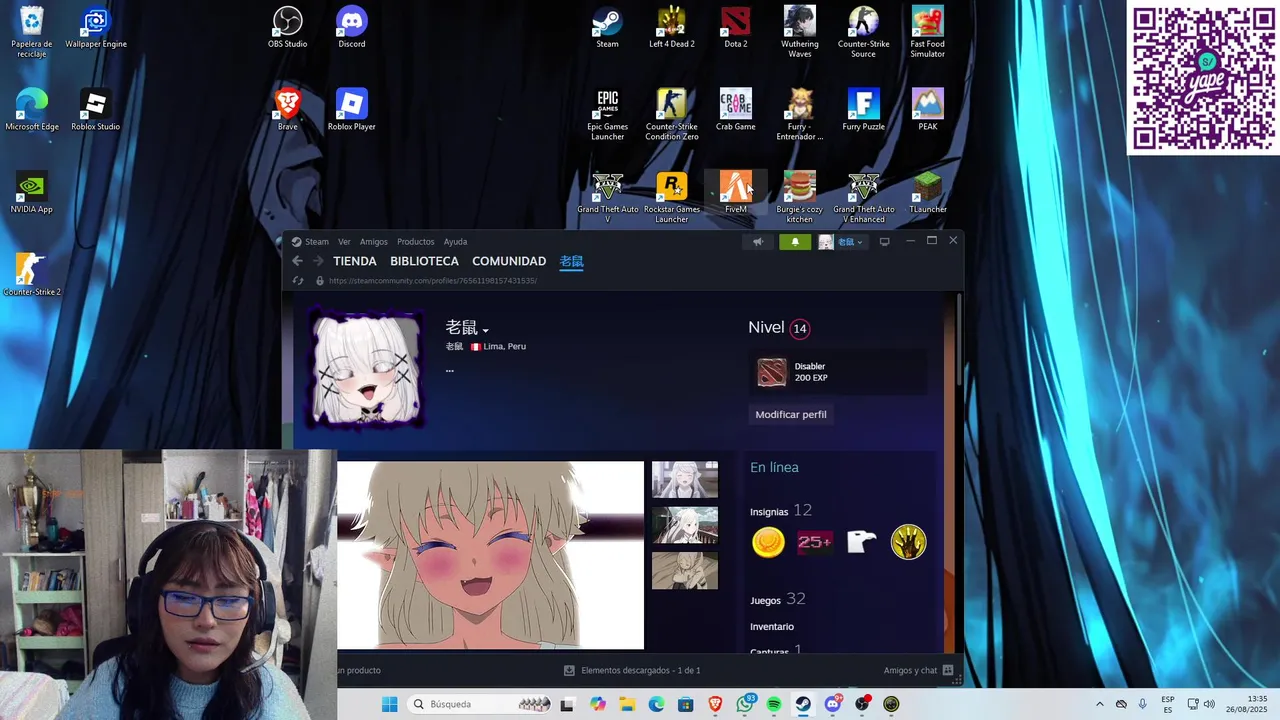1280x720 pixels.
Task: Open the Inventario link
Action: pos(772,627)
